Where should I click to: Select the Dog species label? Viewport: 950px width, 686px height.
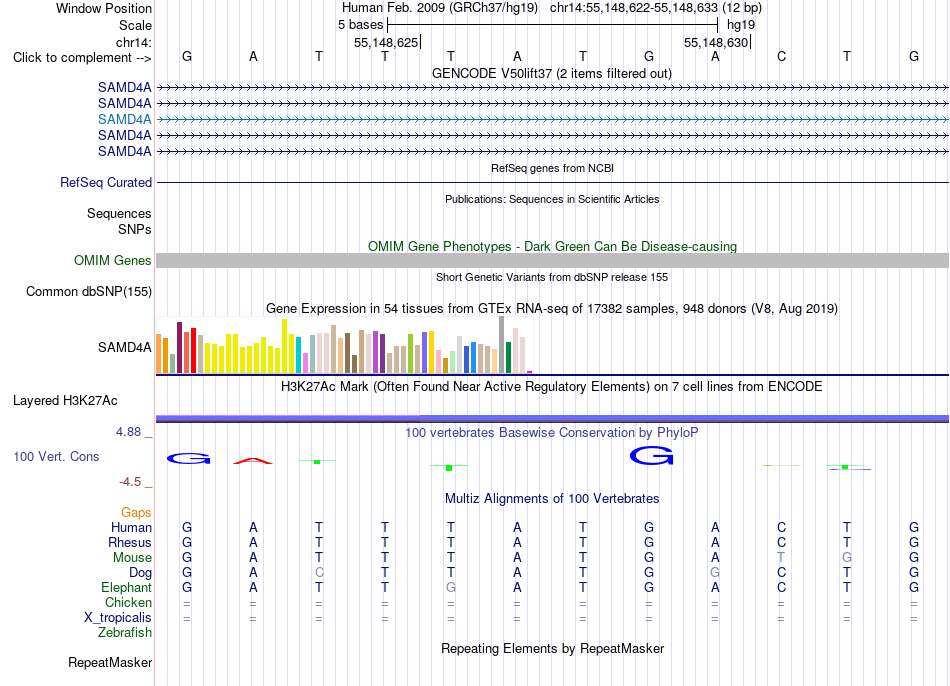(x=140, y=573)
